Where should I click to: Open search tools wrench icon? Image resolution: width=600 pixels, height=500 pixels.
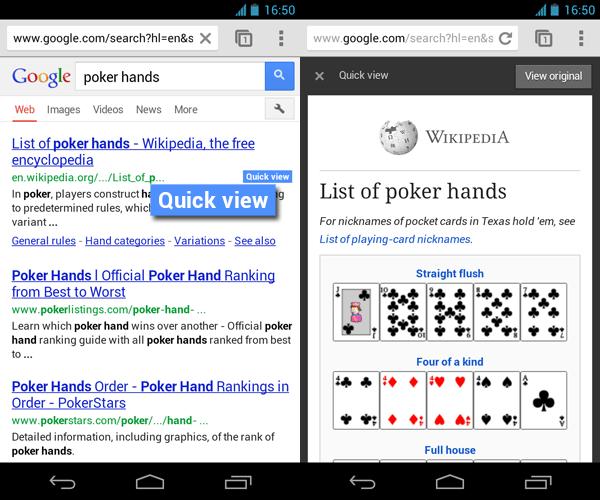279,109
